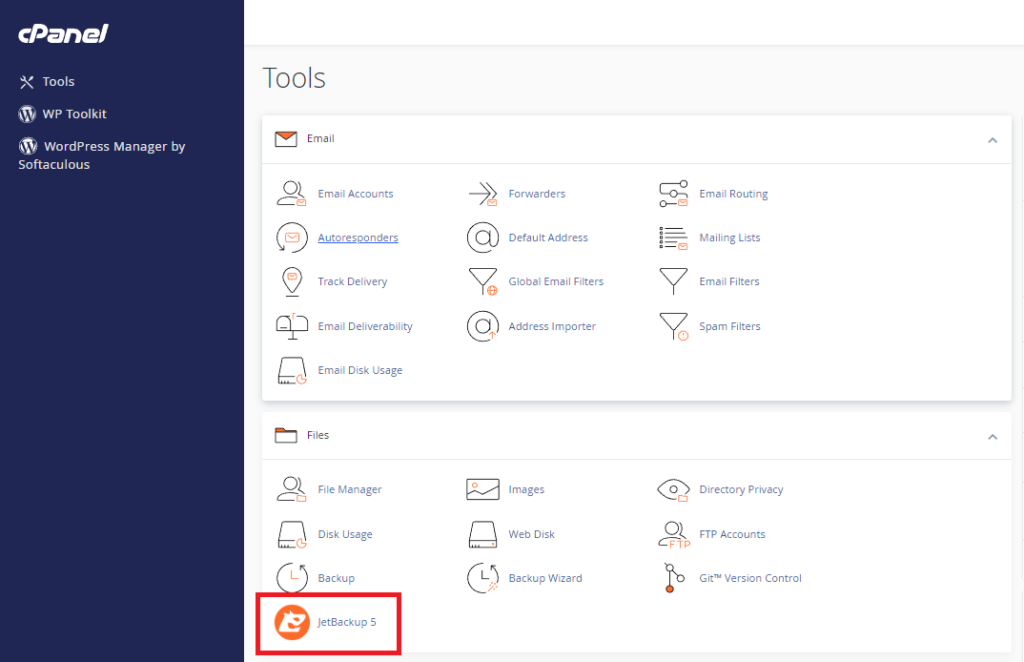Collapse the Email section chevron
The width and height of the screenshot is (1024, 662).
point(993,140)
